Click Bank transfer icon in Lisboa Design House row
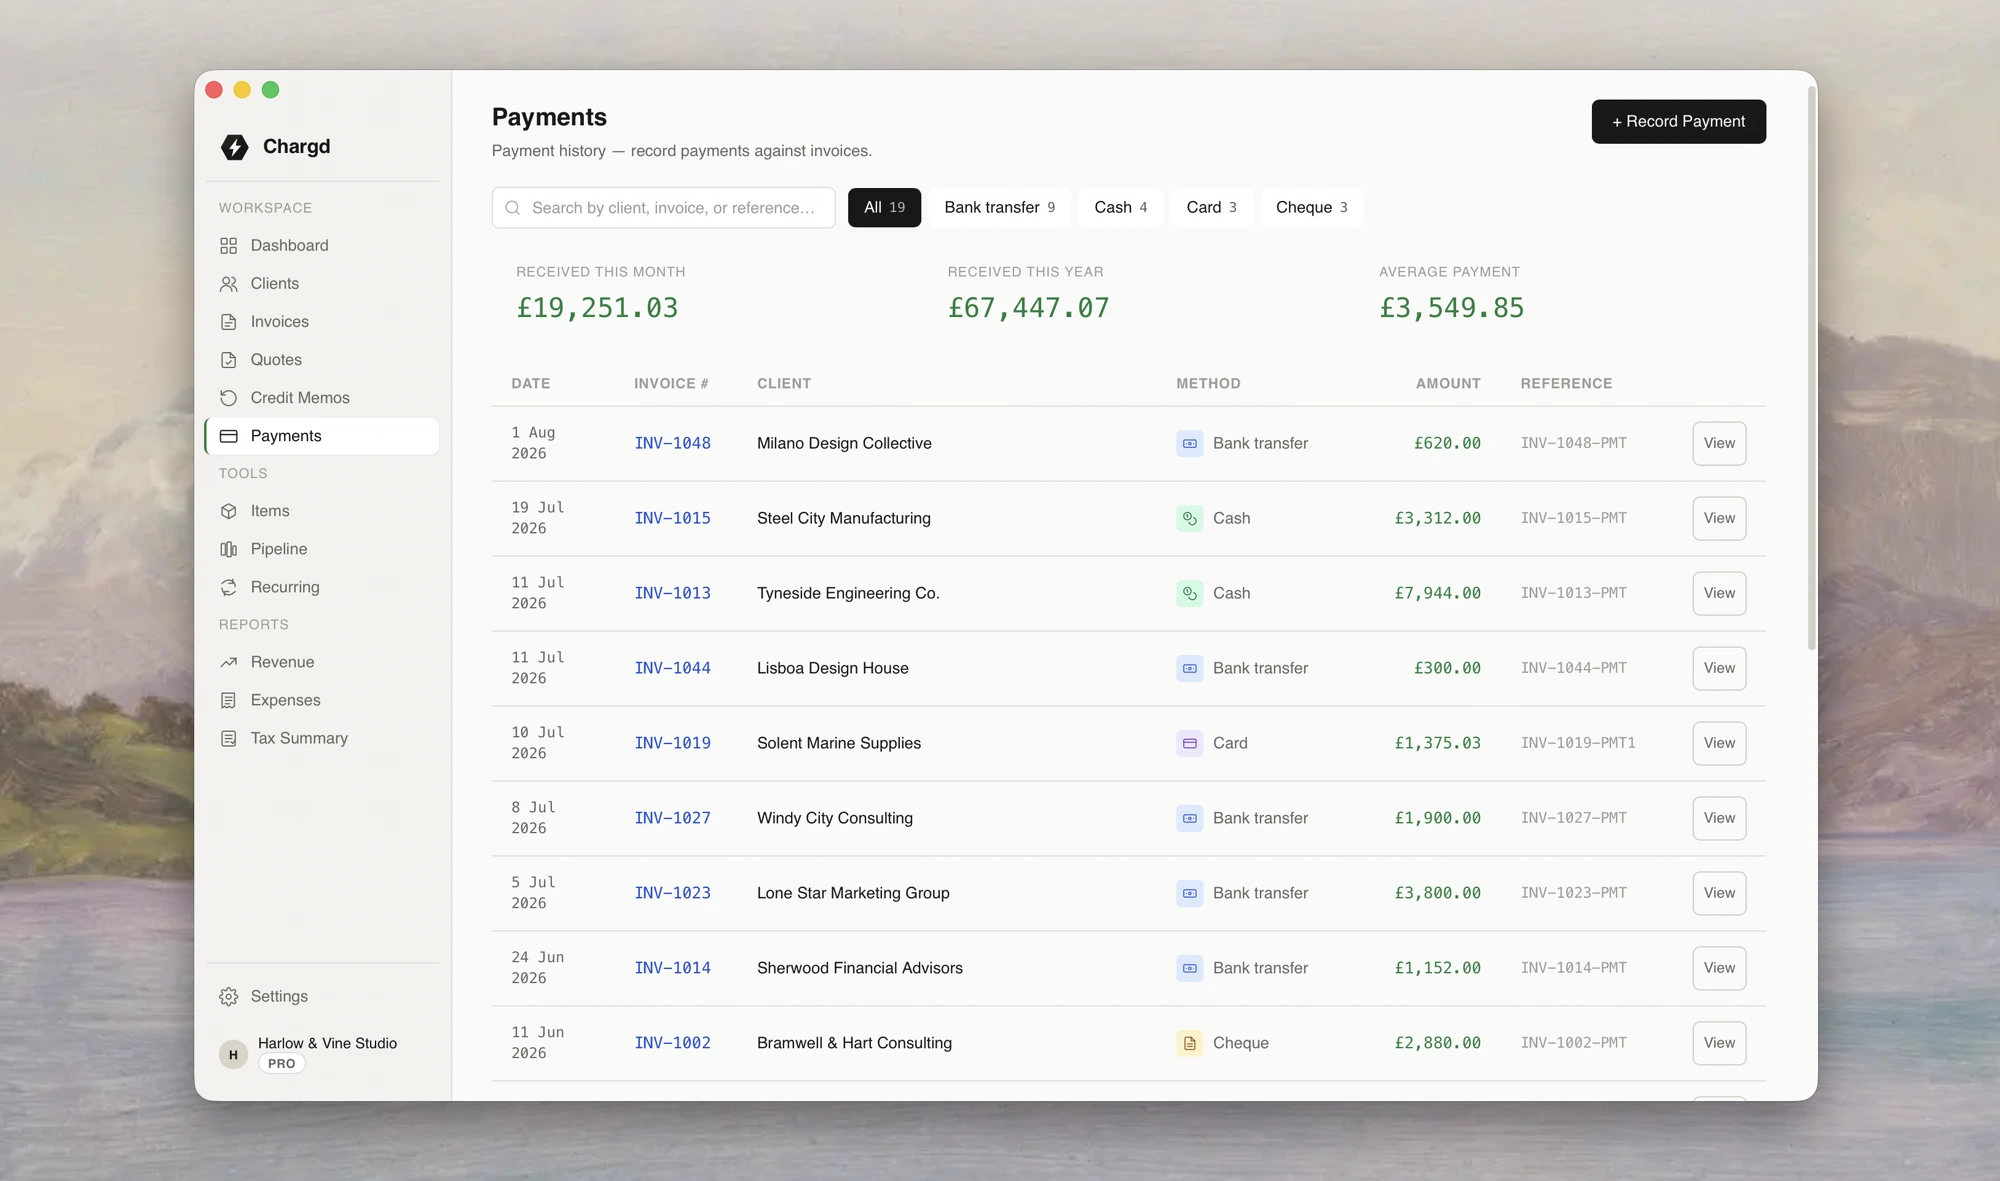Screen dimensions: 2000x1181 (1190, 668)
